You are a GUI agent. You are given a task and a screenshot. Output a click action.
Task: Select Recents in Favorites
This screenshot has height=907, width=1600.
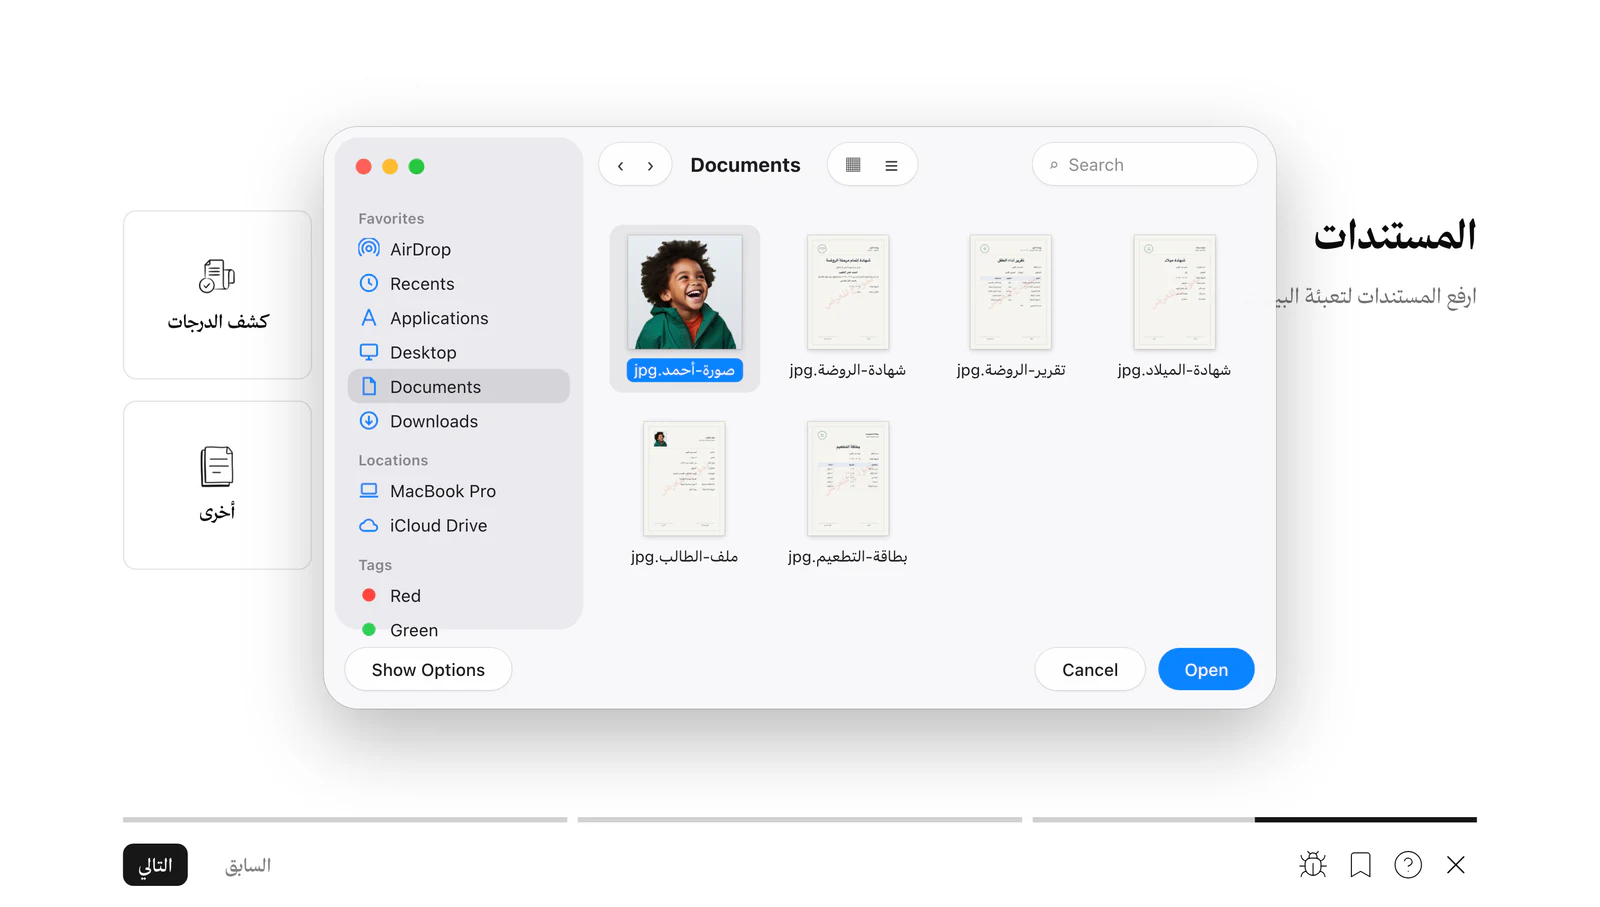(x=458, y=284)
